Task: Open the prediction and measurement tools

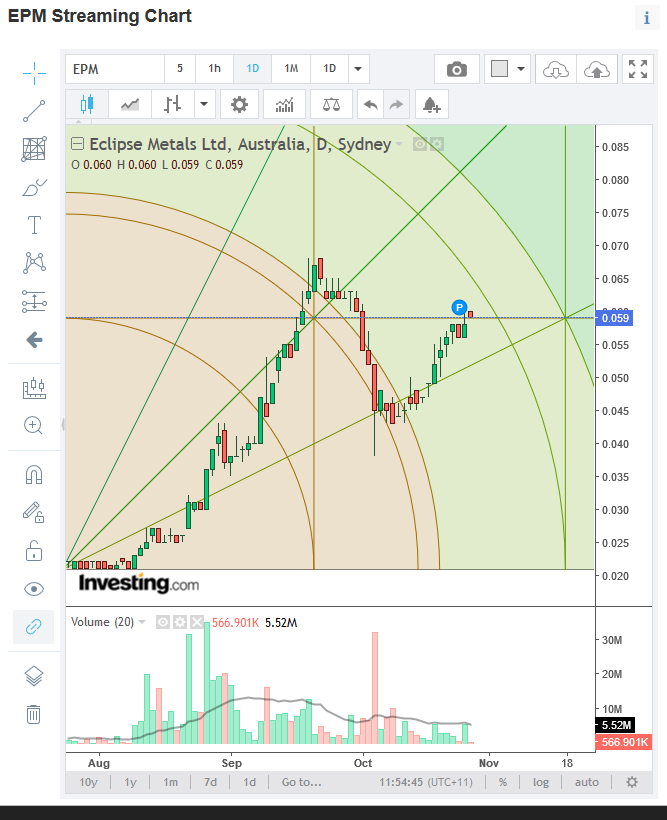Action: click(x=34, y=302)
